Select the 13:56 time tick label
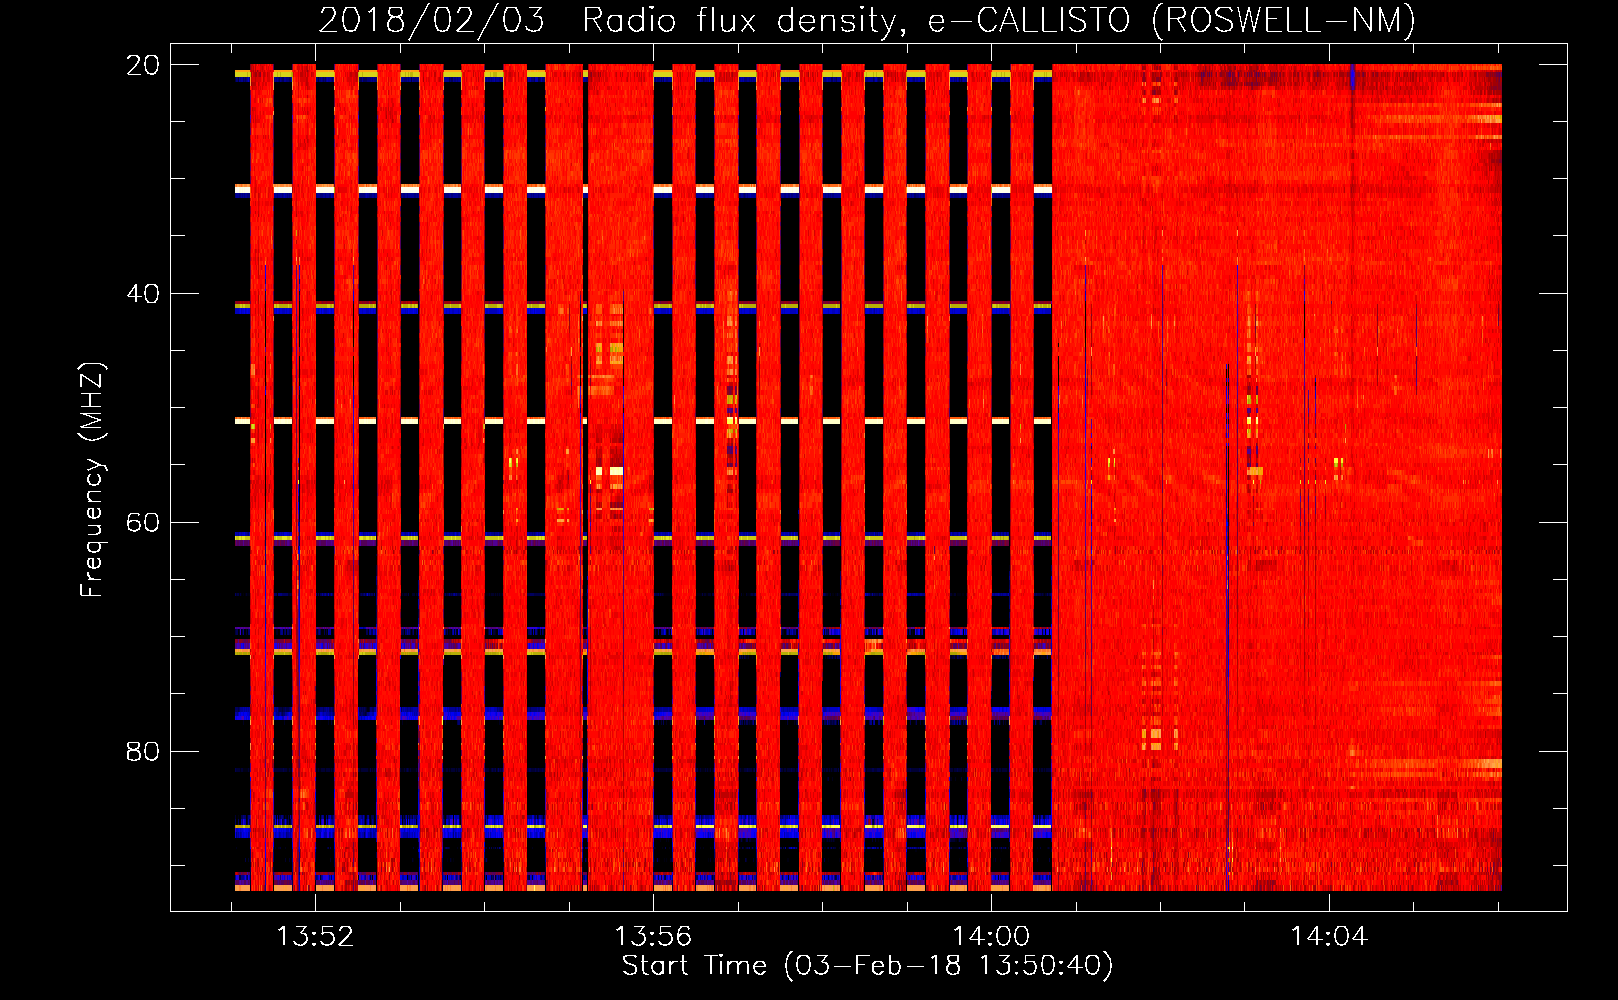This screenshot has width=1618, height=1000. click(653, 937)
